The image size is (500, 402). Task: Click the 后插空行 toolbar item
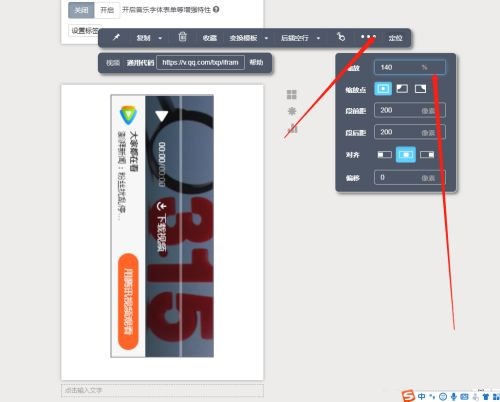click(295, 38)
